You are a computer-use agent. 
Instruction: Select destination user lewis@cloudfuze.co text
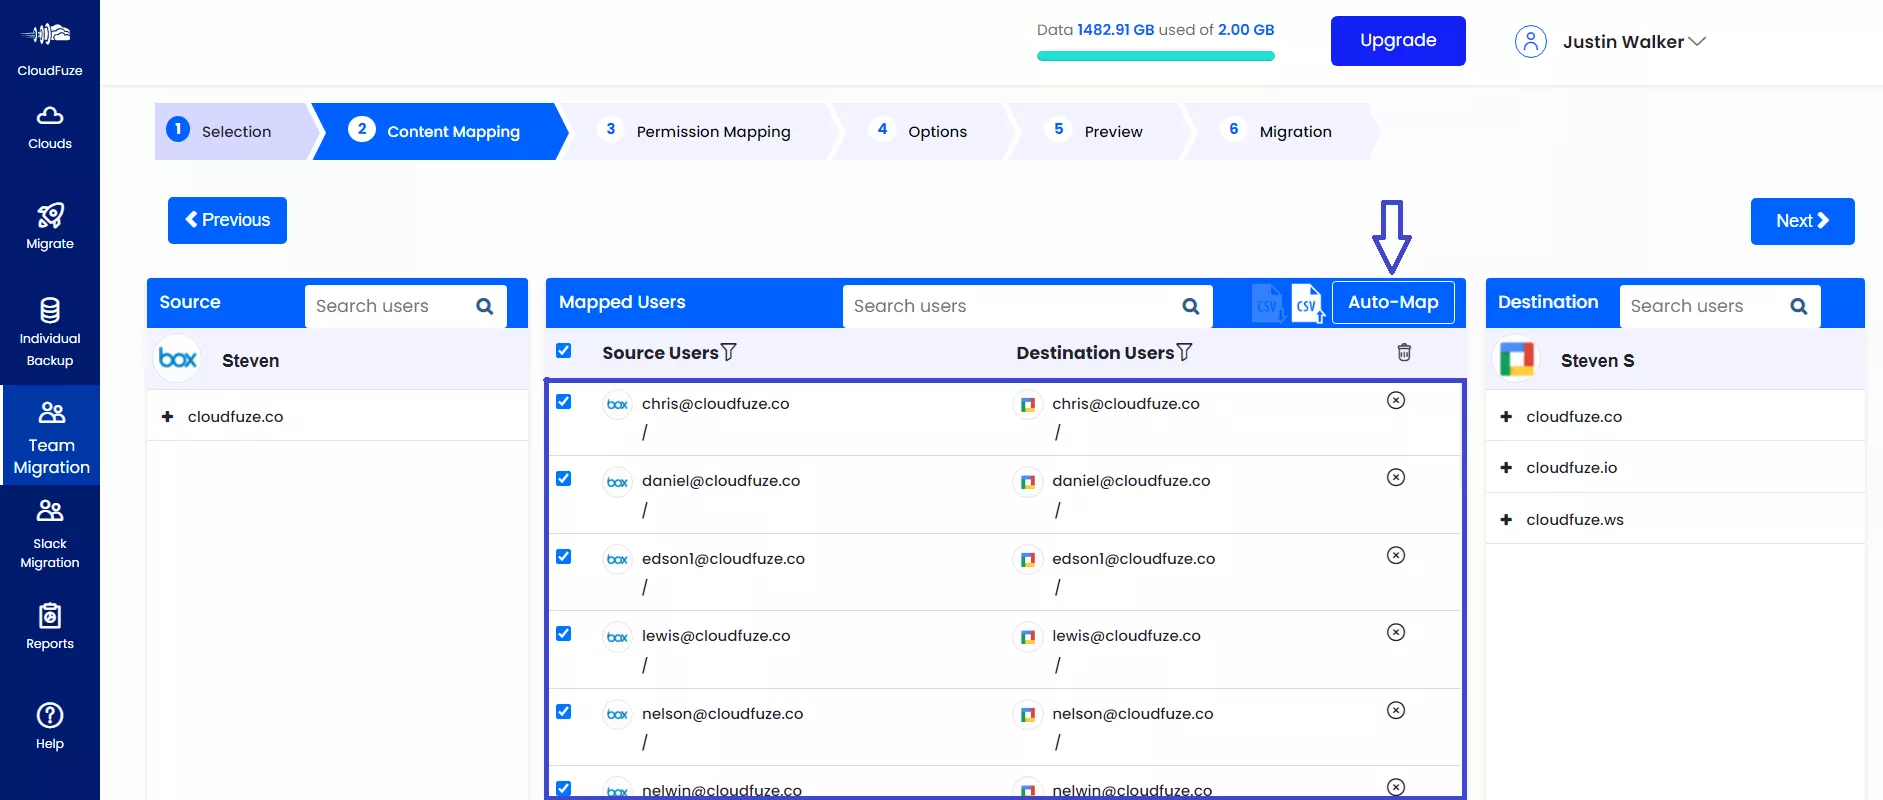point(1126,636)
